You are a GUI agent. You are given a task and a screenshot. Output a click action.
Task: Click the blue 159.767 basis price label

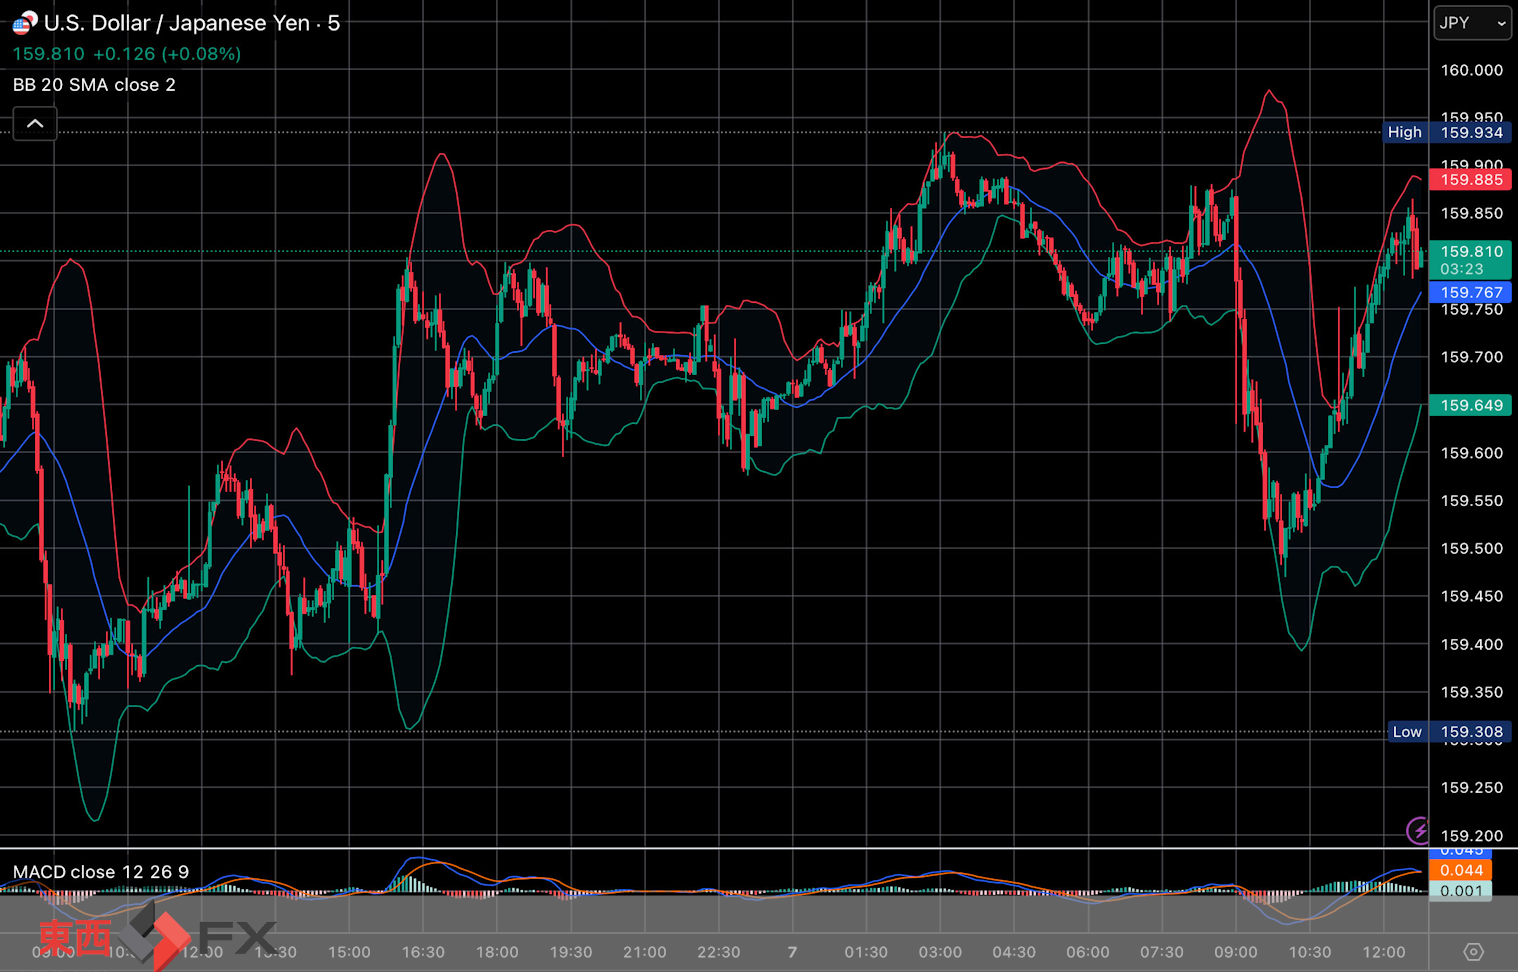pos(1470,292)
